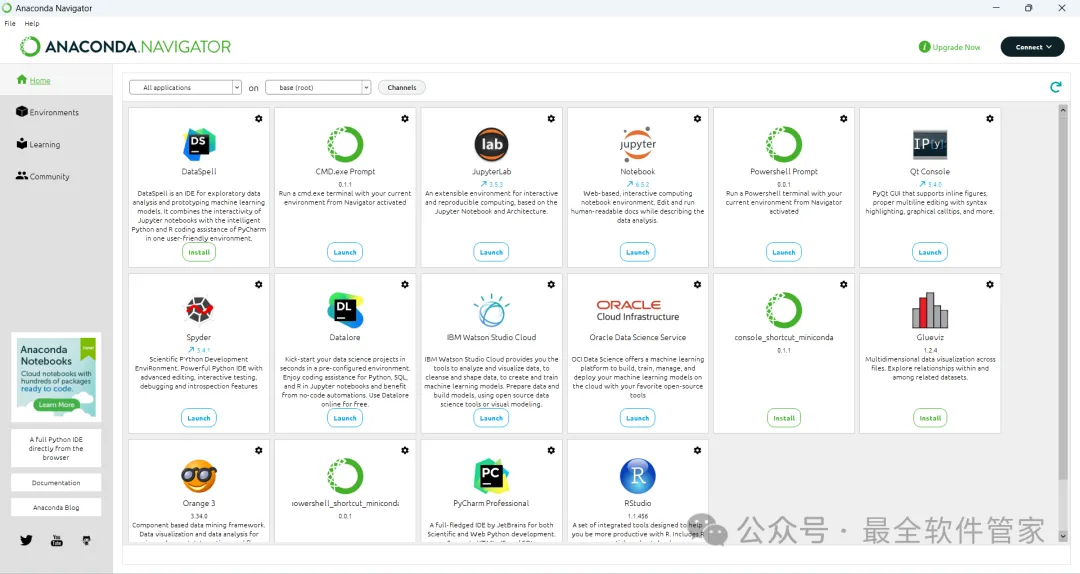
Task: Open Qt Console tile gear options
Action: 990,119
